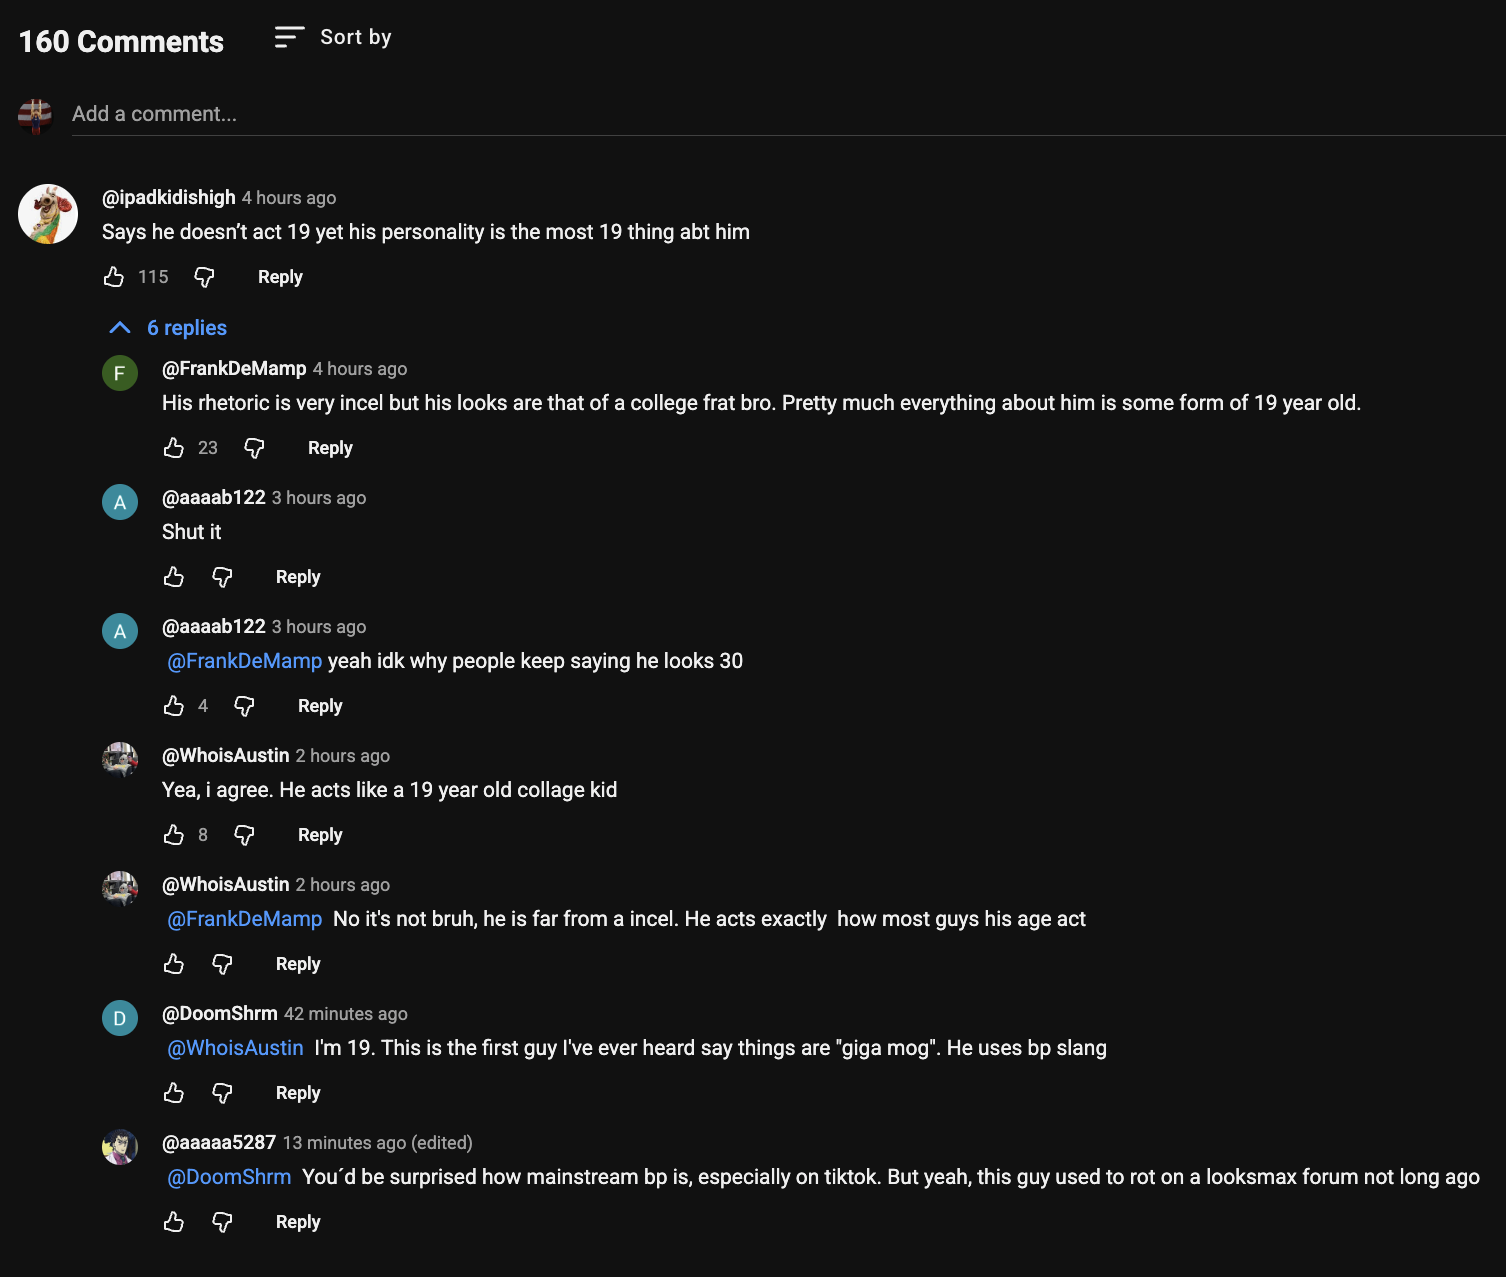Open the @WhoisAustin mention in DoomShrm's reply
Image resolution: width=1506 pixels, height=1277 pixels.
coord(235,1048)
